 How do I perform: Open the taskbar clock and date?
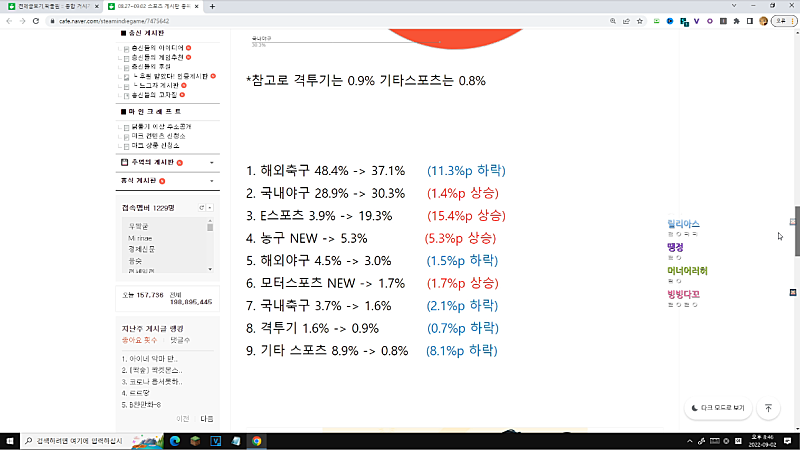point(762,441)
